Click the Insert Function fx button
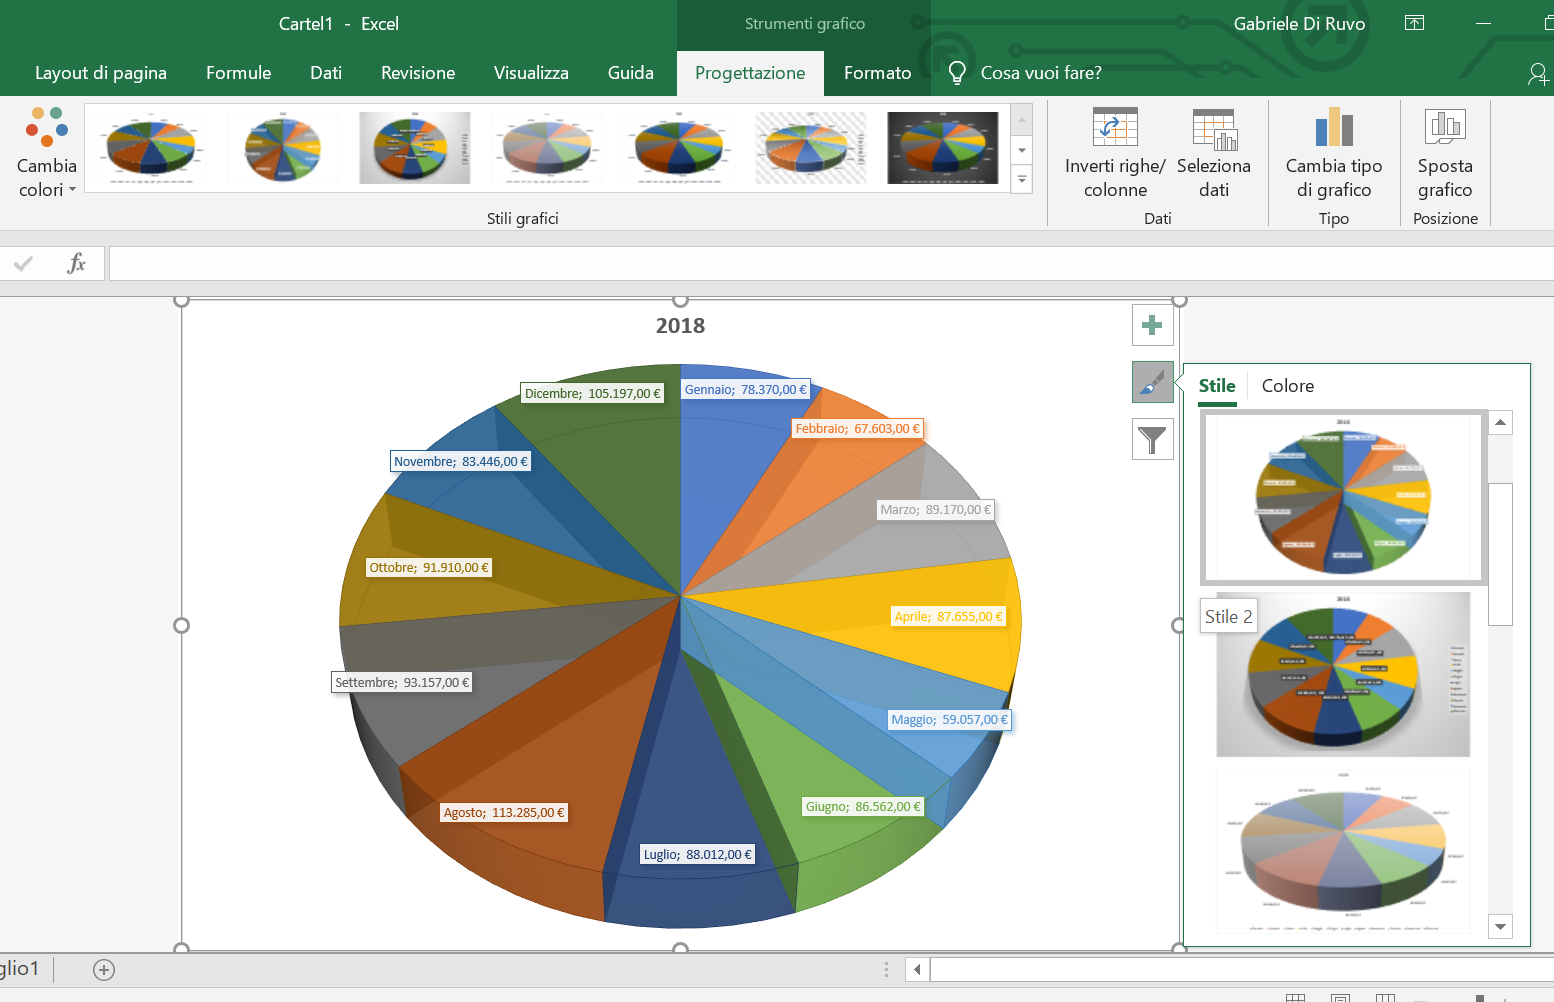1554x1002 pixels. (x=76, y=263)
